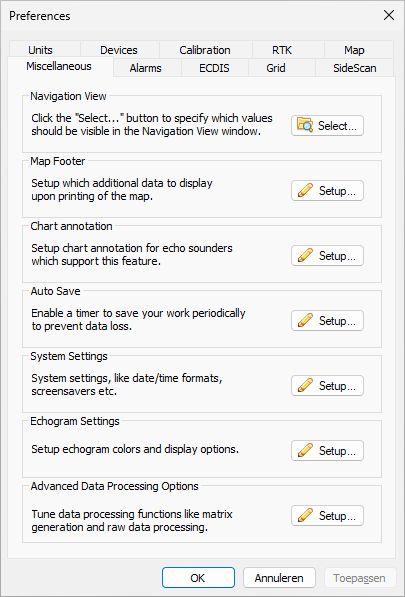Viewport: 405px width, 597px height.
Task: Switch to the Units tab
Action: point(41,50)
